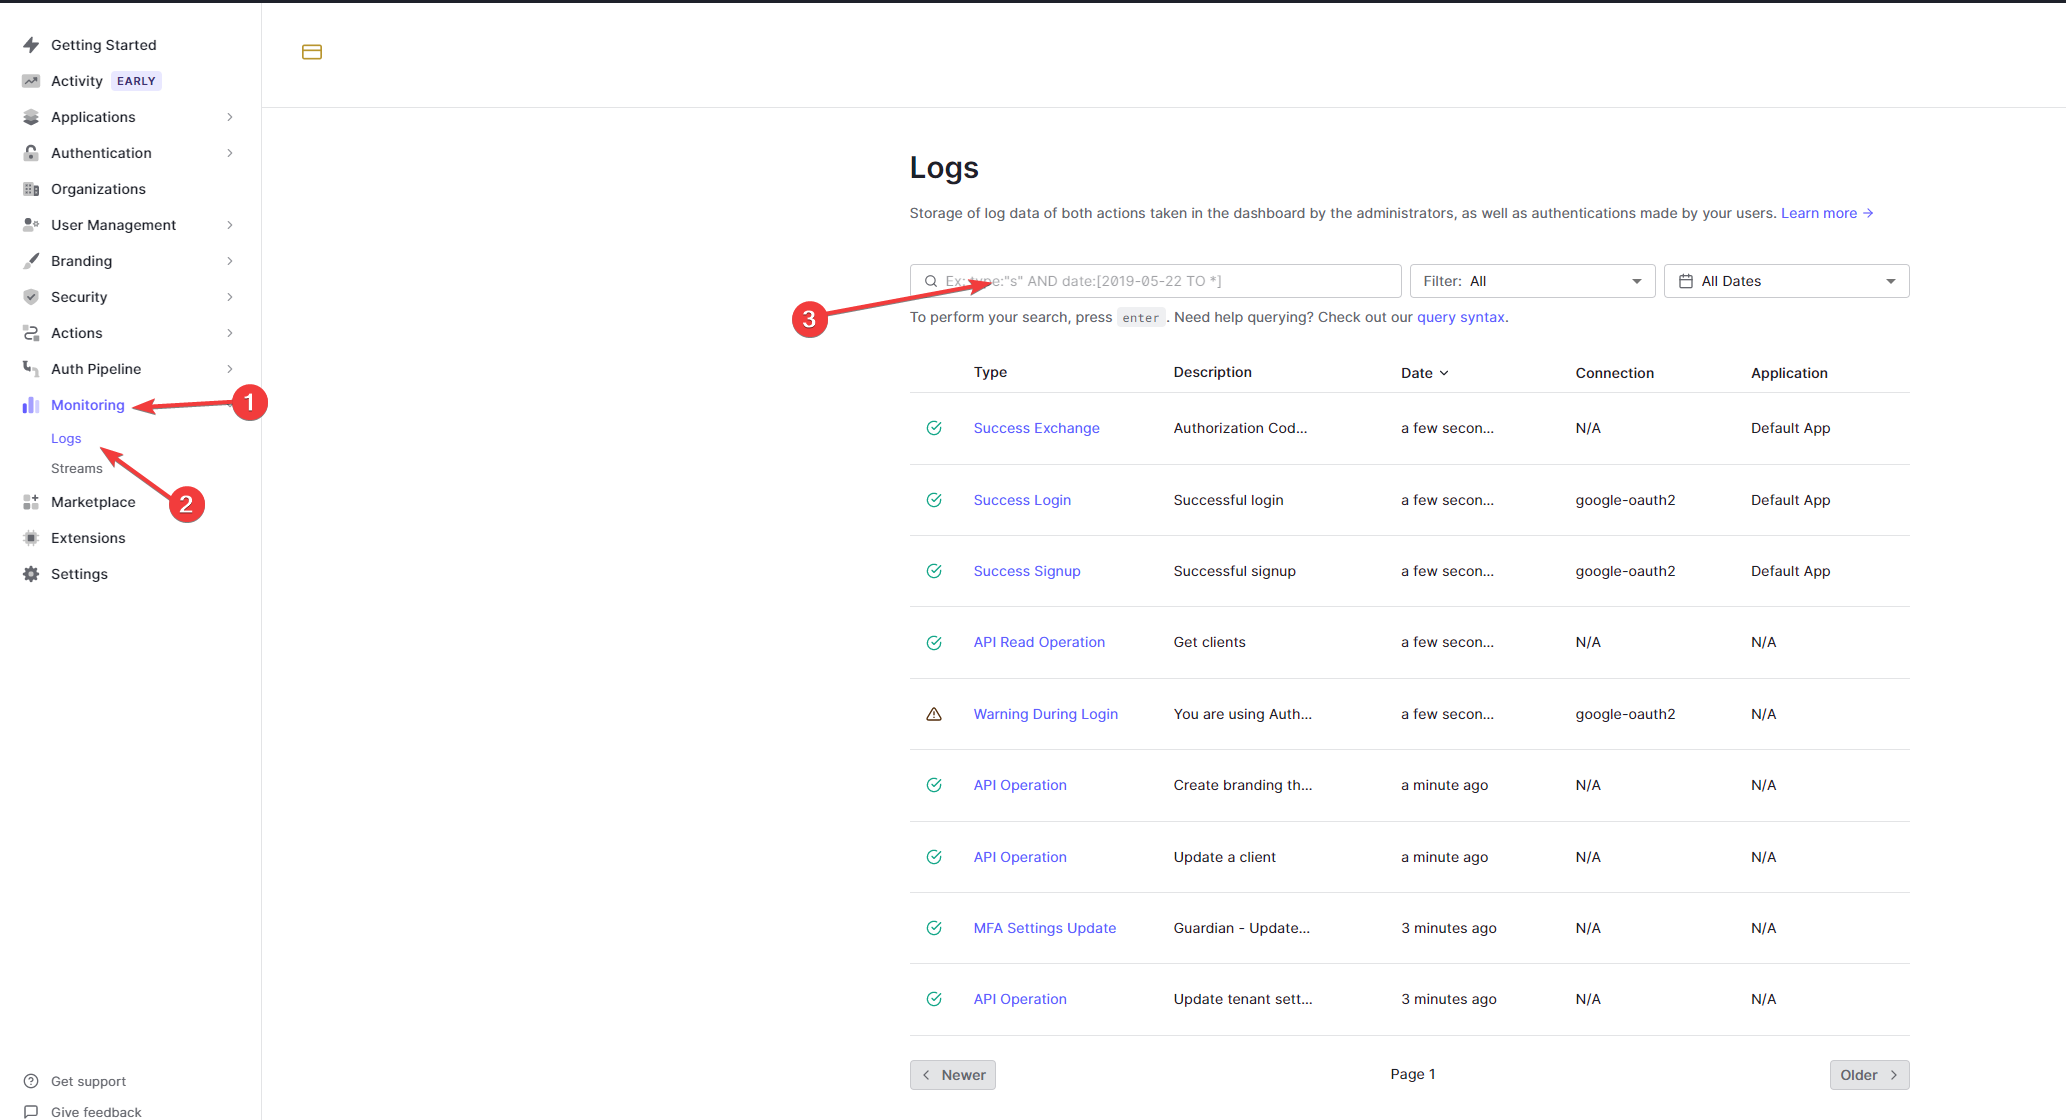2066x1120 pixels.
Task: Click the Activity chart icon
Action: point(31,81)
